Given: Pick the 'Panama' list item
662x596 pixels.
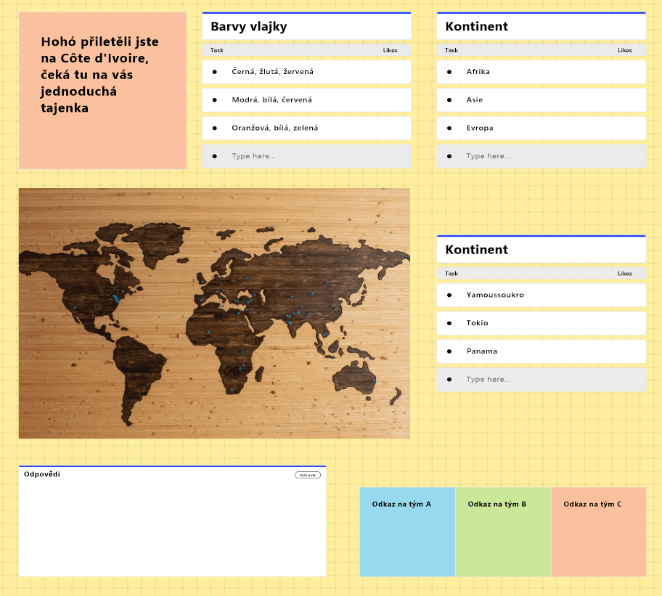Looking at the screenshot, I should tap(541, 351).
